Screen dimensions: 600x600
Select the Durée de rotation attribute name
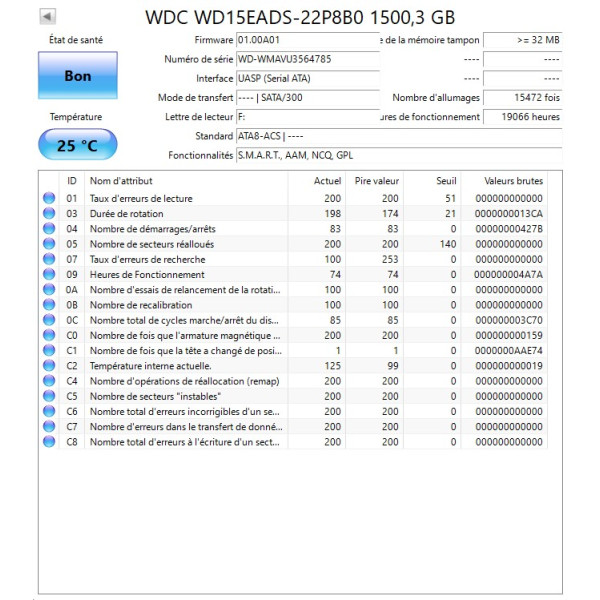click(x=127, y=214)
